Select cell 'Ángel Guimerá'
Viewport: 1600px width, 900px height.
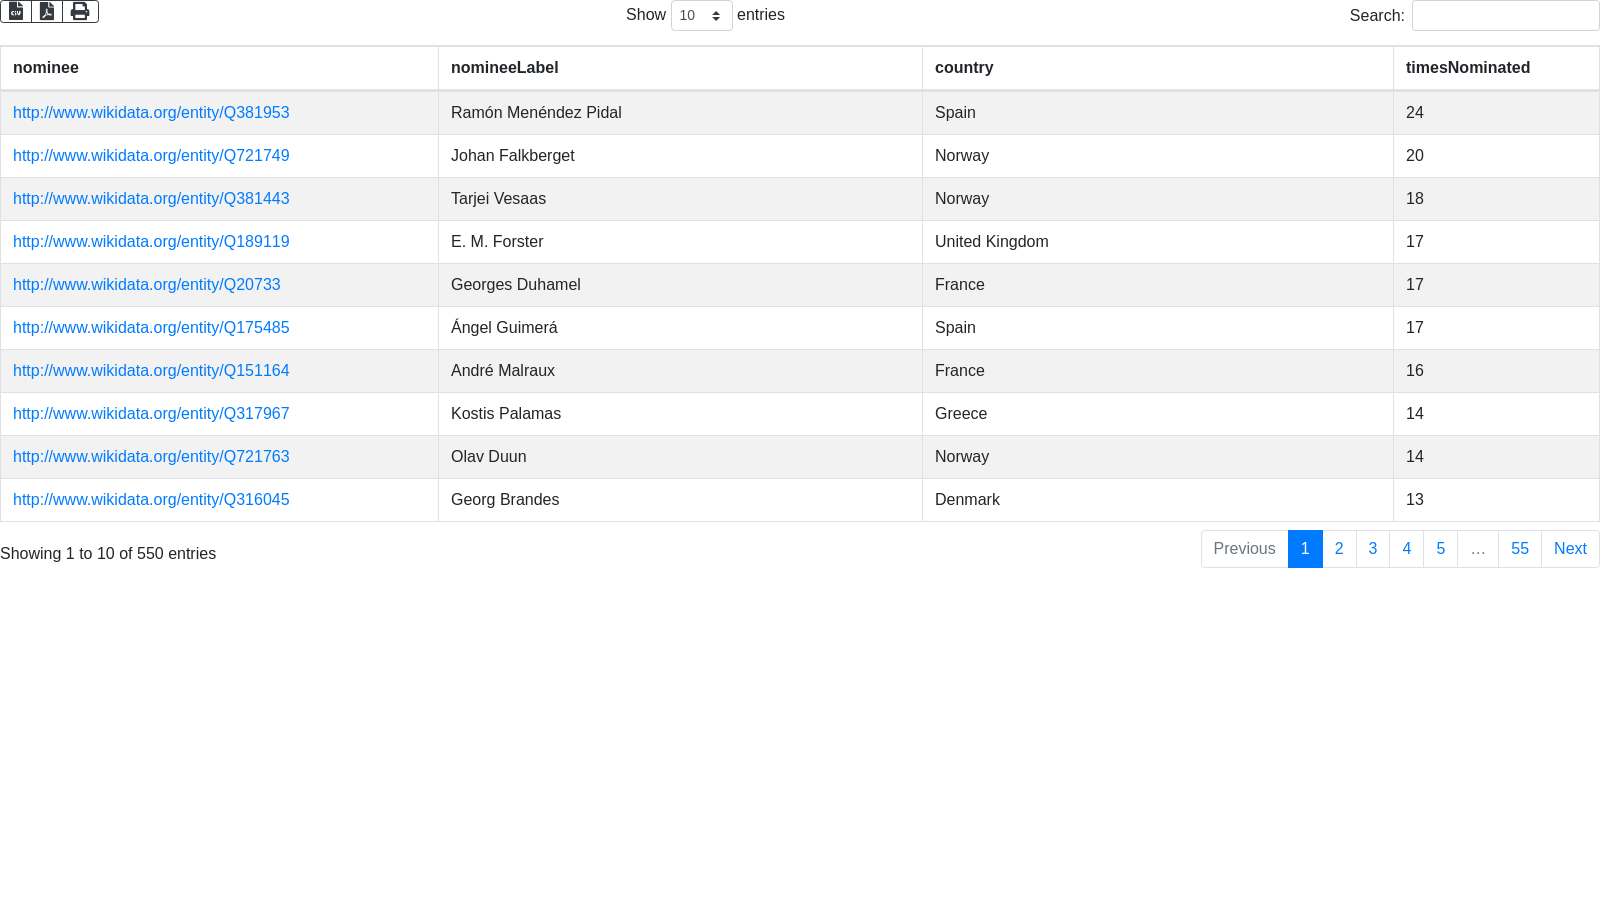680,328
